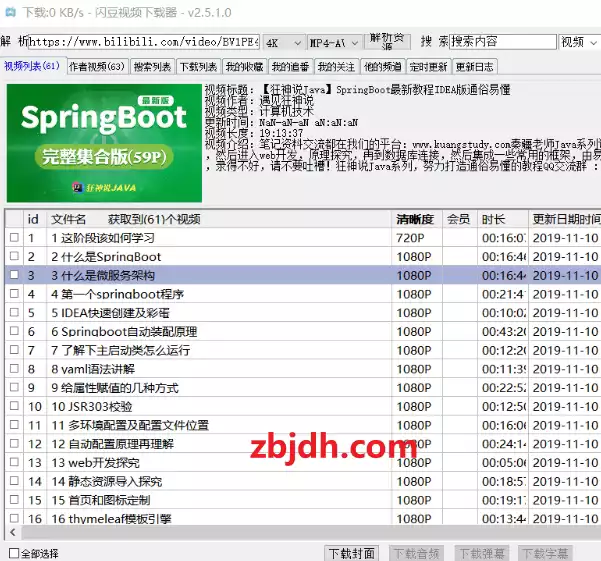Click duration 00:43:2 of row 6
Screen dimensions: 601x561
point(503,331)
